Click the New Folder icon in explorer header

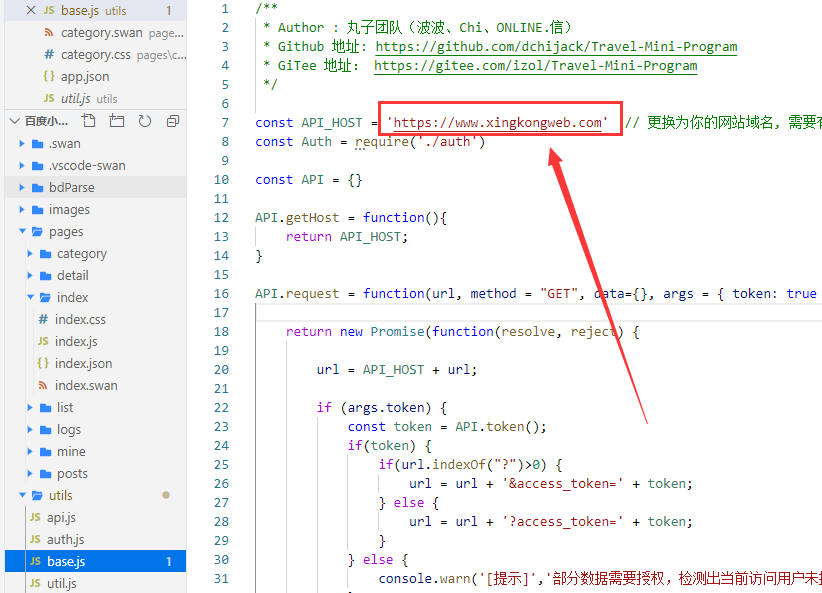click(x=117, y=121)
